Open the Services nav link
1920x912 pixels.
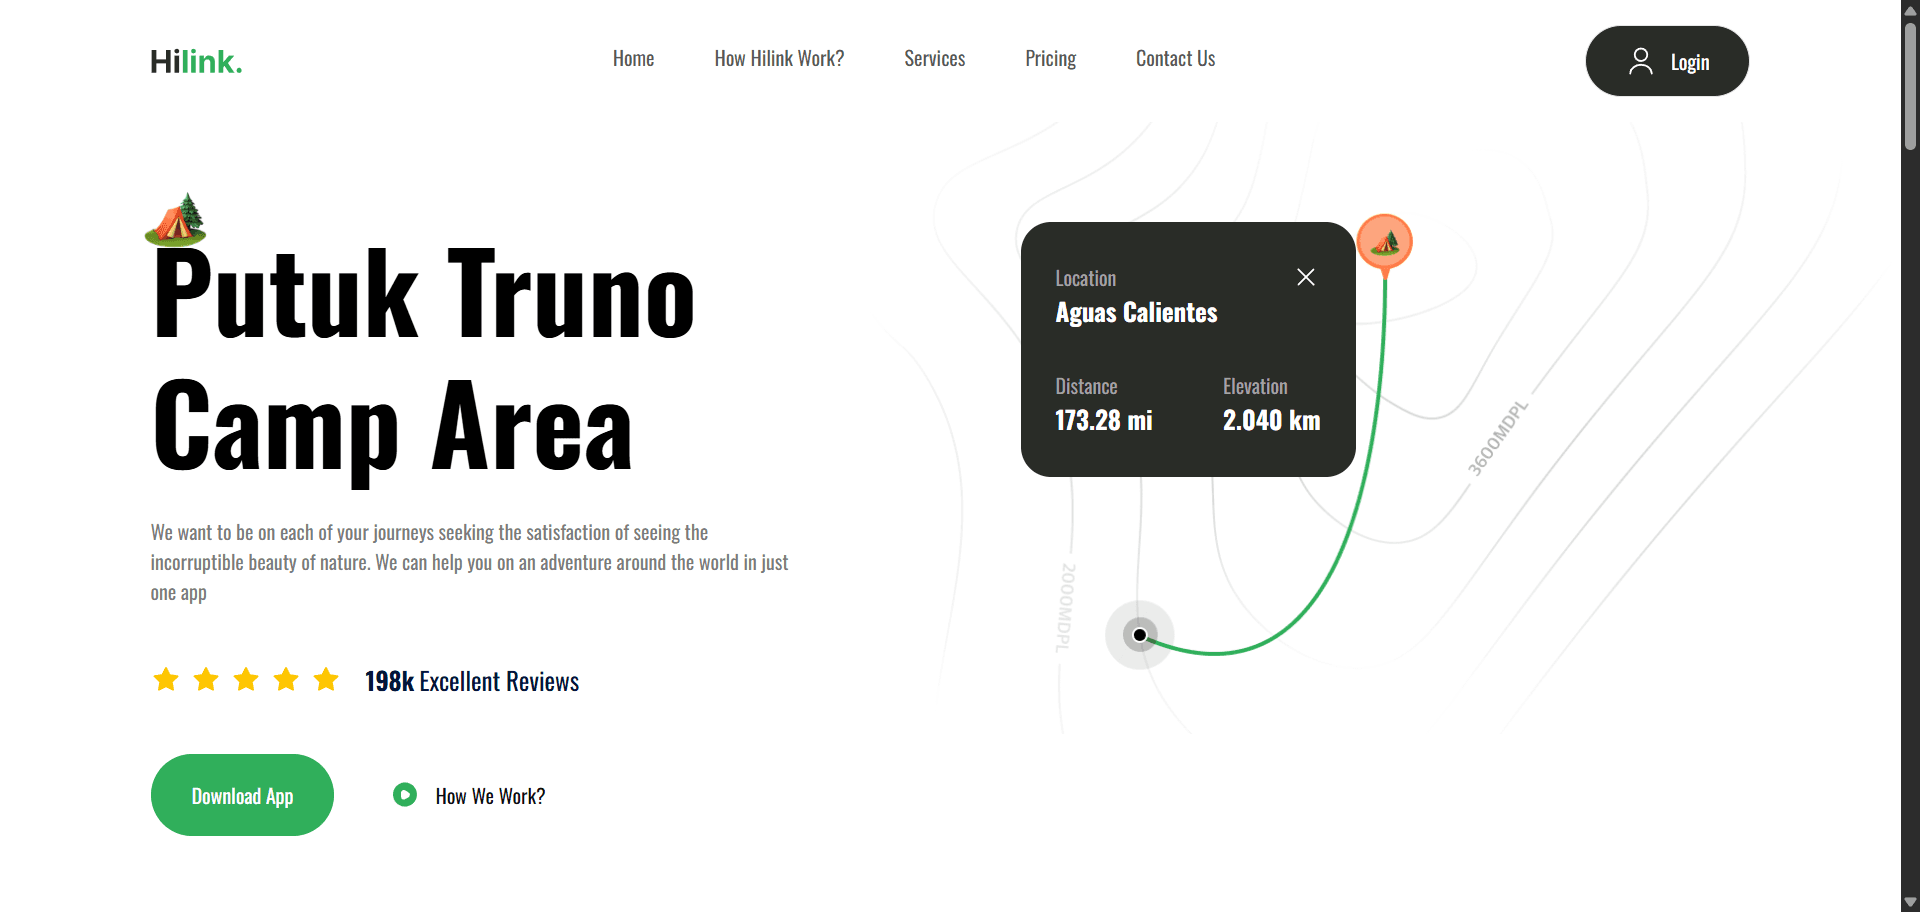(934, 59)
